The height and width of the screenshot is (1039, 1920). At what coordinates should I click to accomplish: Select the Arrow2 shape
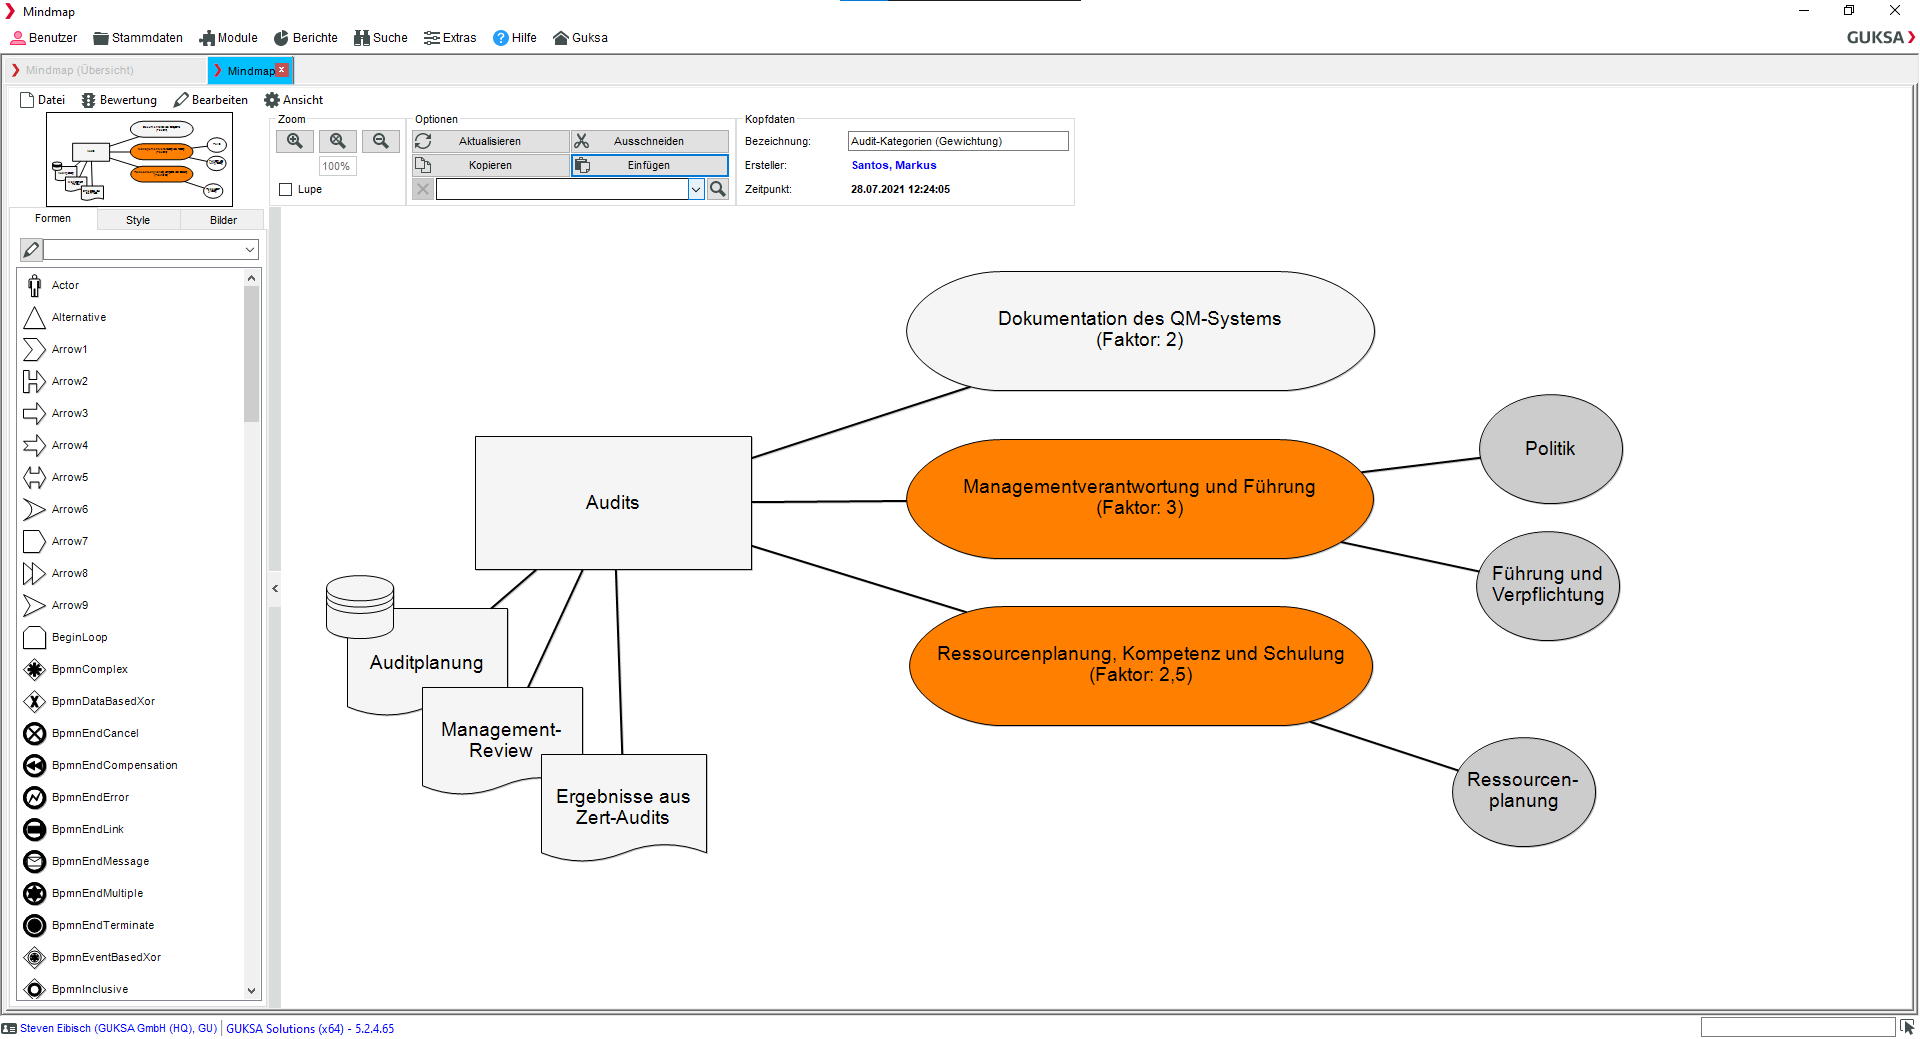point(35,382)
